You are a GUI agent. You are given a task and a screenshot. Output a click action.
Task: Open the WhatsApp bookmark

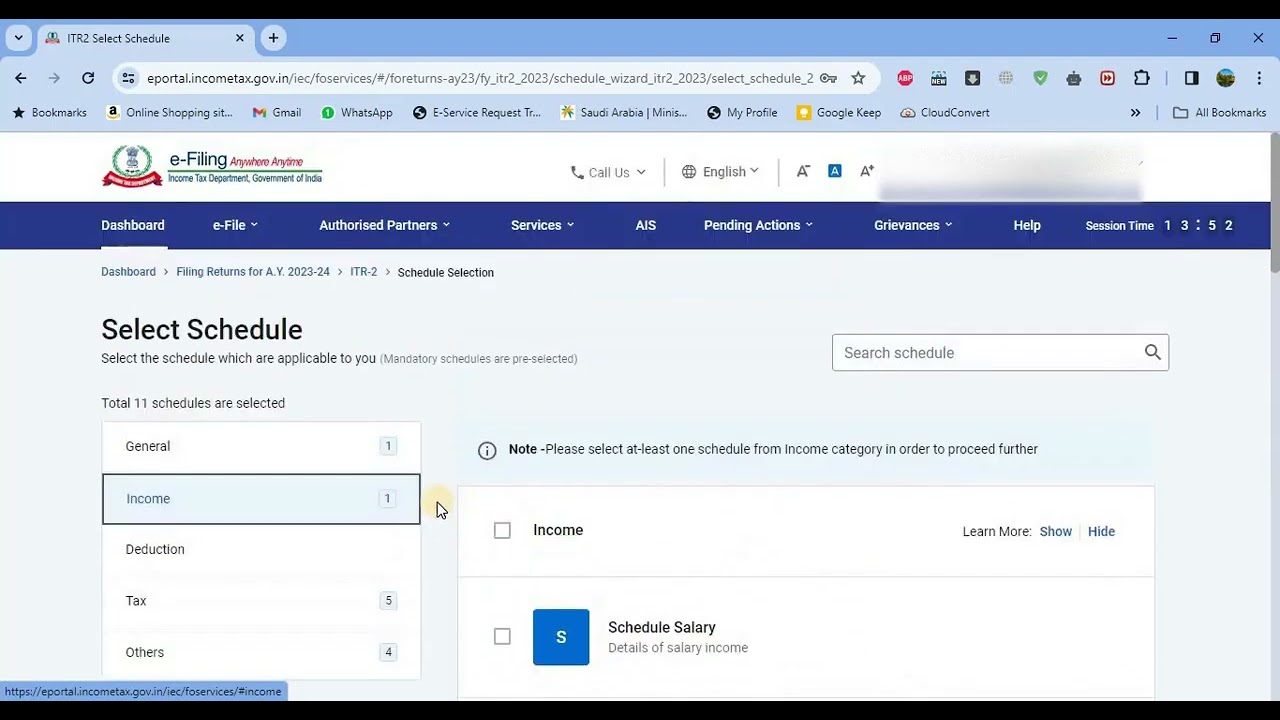[357, 113]
